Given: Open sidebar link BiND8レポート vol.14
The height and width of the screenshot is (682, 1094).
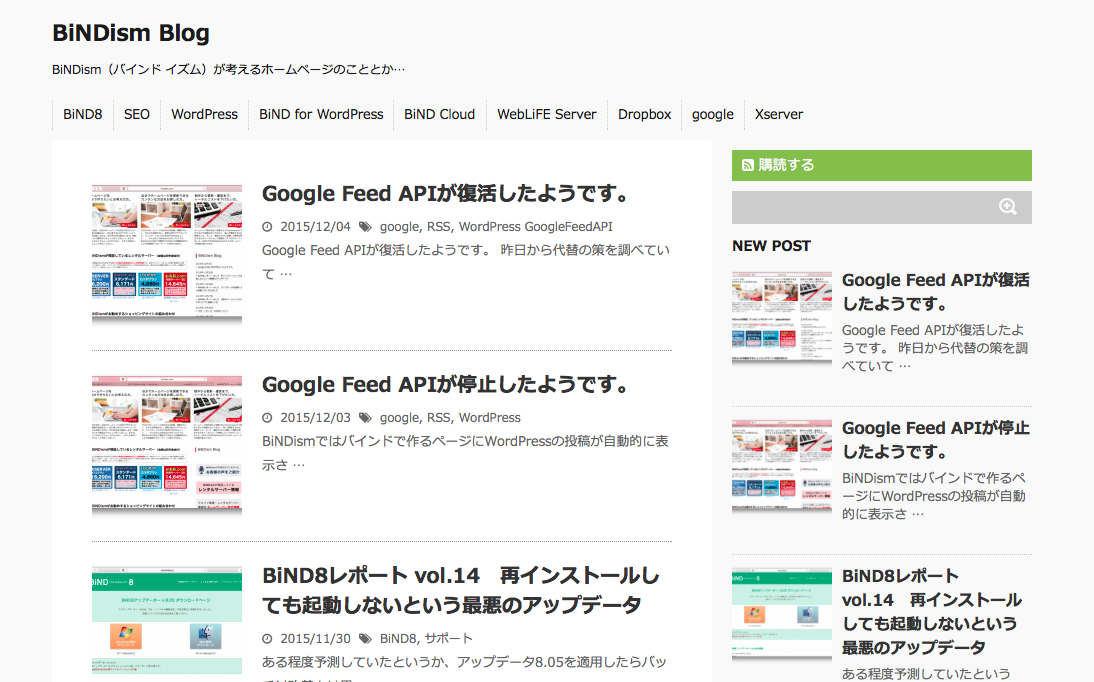Looking at the screenshot, I should [x=932, y=611].
